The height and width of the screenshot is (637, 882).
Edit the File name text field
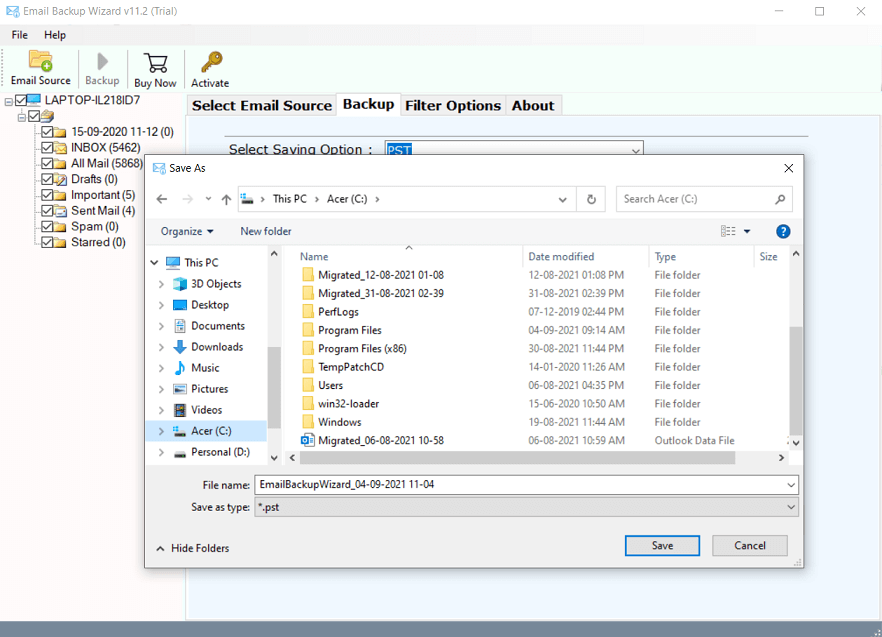519,485
